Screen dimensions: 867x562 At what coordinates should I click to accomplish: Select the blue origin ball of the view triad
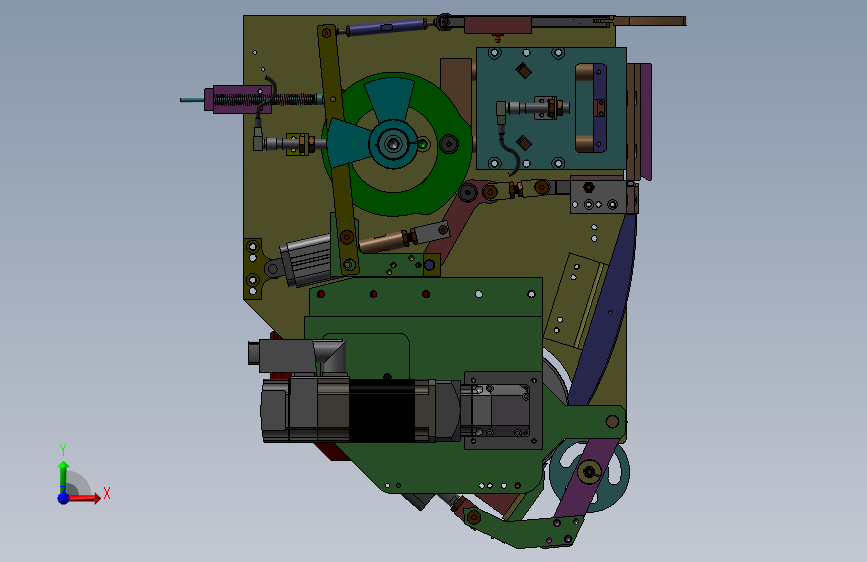point(64,498)
